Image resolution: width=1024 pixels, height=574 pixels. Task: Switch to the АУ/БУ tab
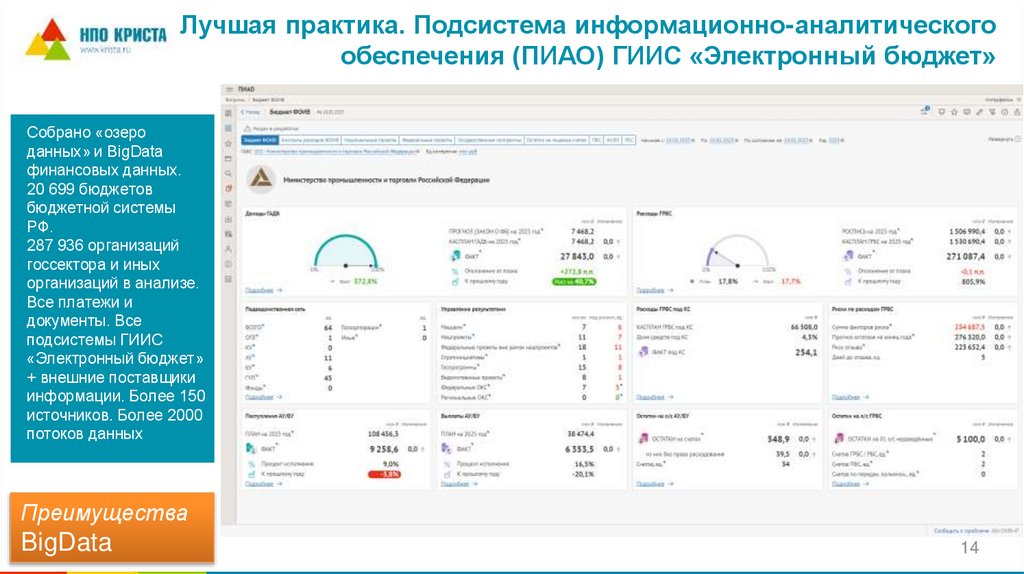pos(612,140)
